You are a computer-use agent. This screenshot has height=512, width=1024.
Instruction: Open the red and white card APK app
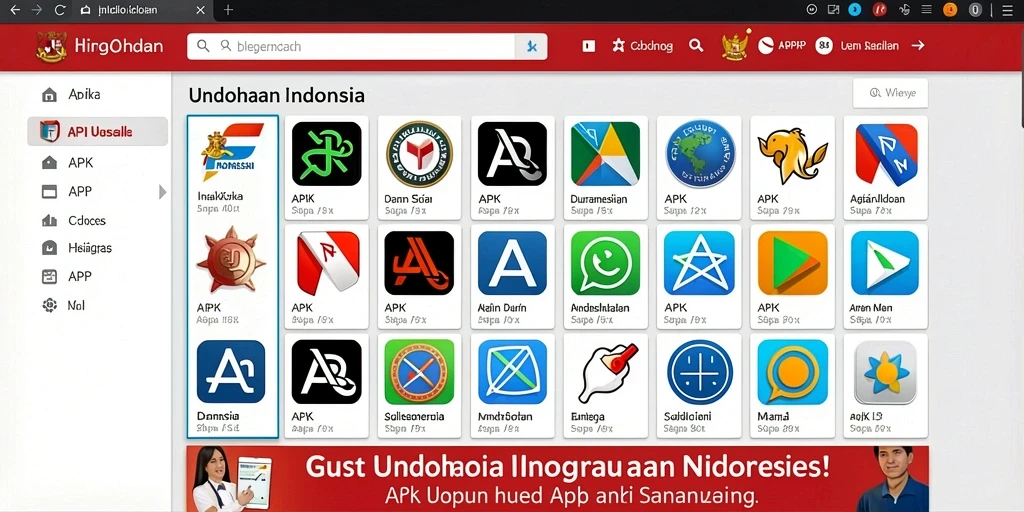point(327,277)
